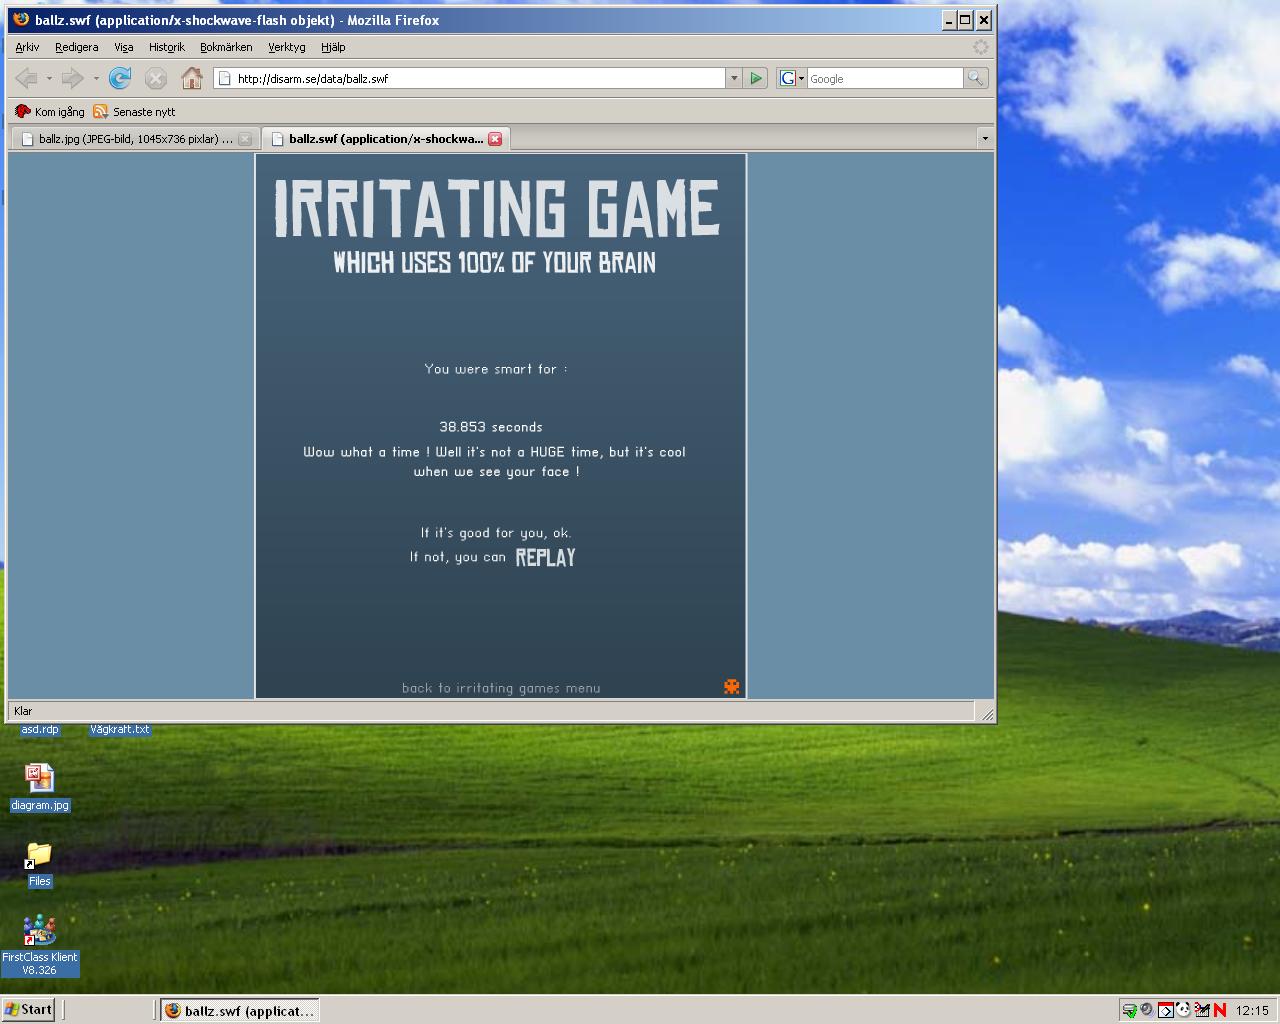Click the red N tray icon
Image resolution: width=1280 pixels, height=1024 pixels.
pyautogui.click(x=1220, y=1010)
